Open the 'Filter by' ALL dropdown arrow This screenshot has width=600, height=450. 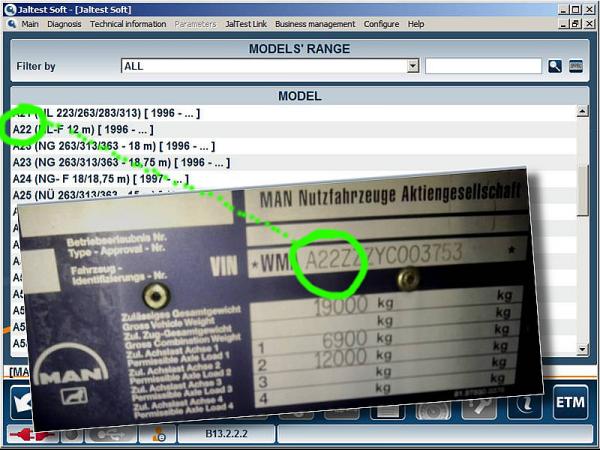(412, 66)
